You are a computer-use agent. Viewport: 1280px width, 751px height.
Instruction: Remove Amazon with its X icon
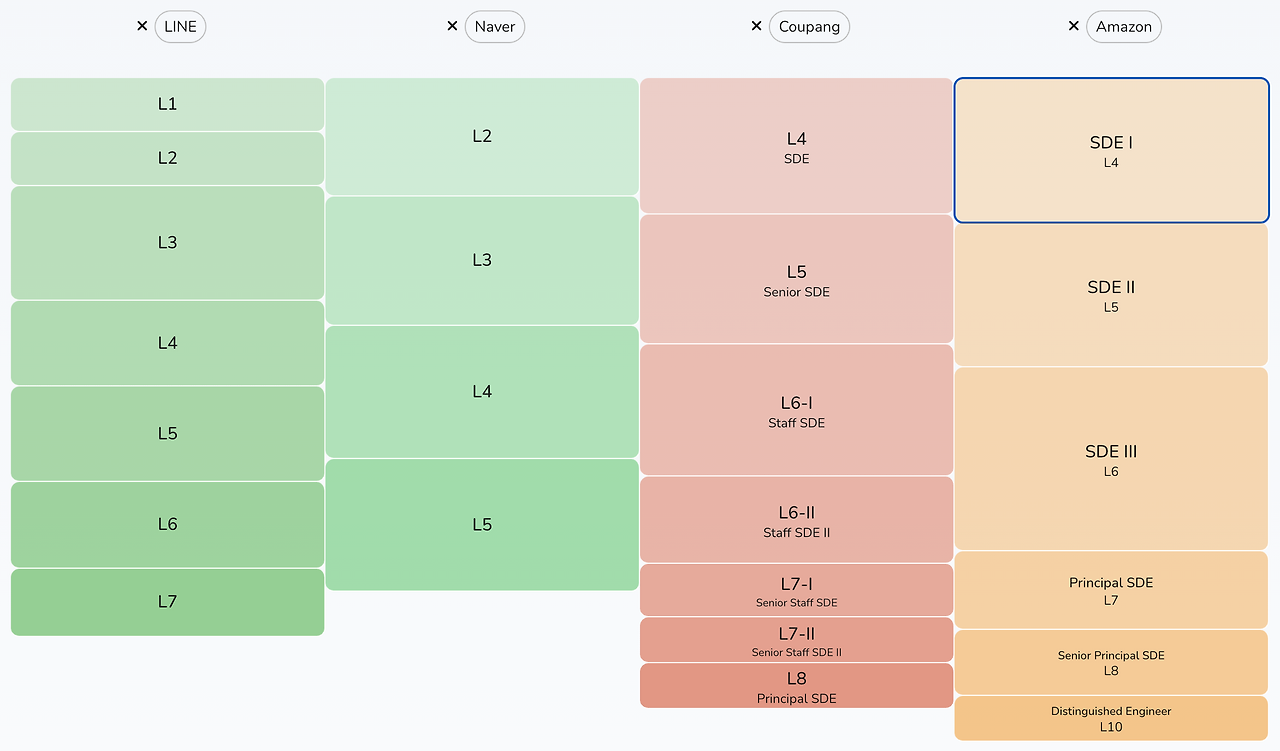coord(1074,26)
